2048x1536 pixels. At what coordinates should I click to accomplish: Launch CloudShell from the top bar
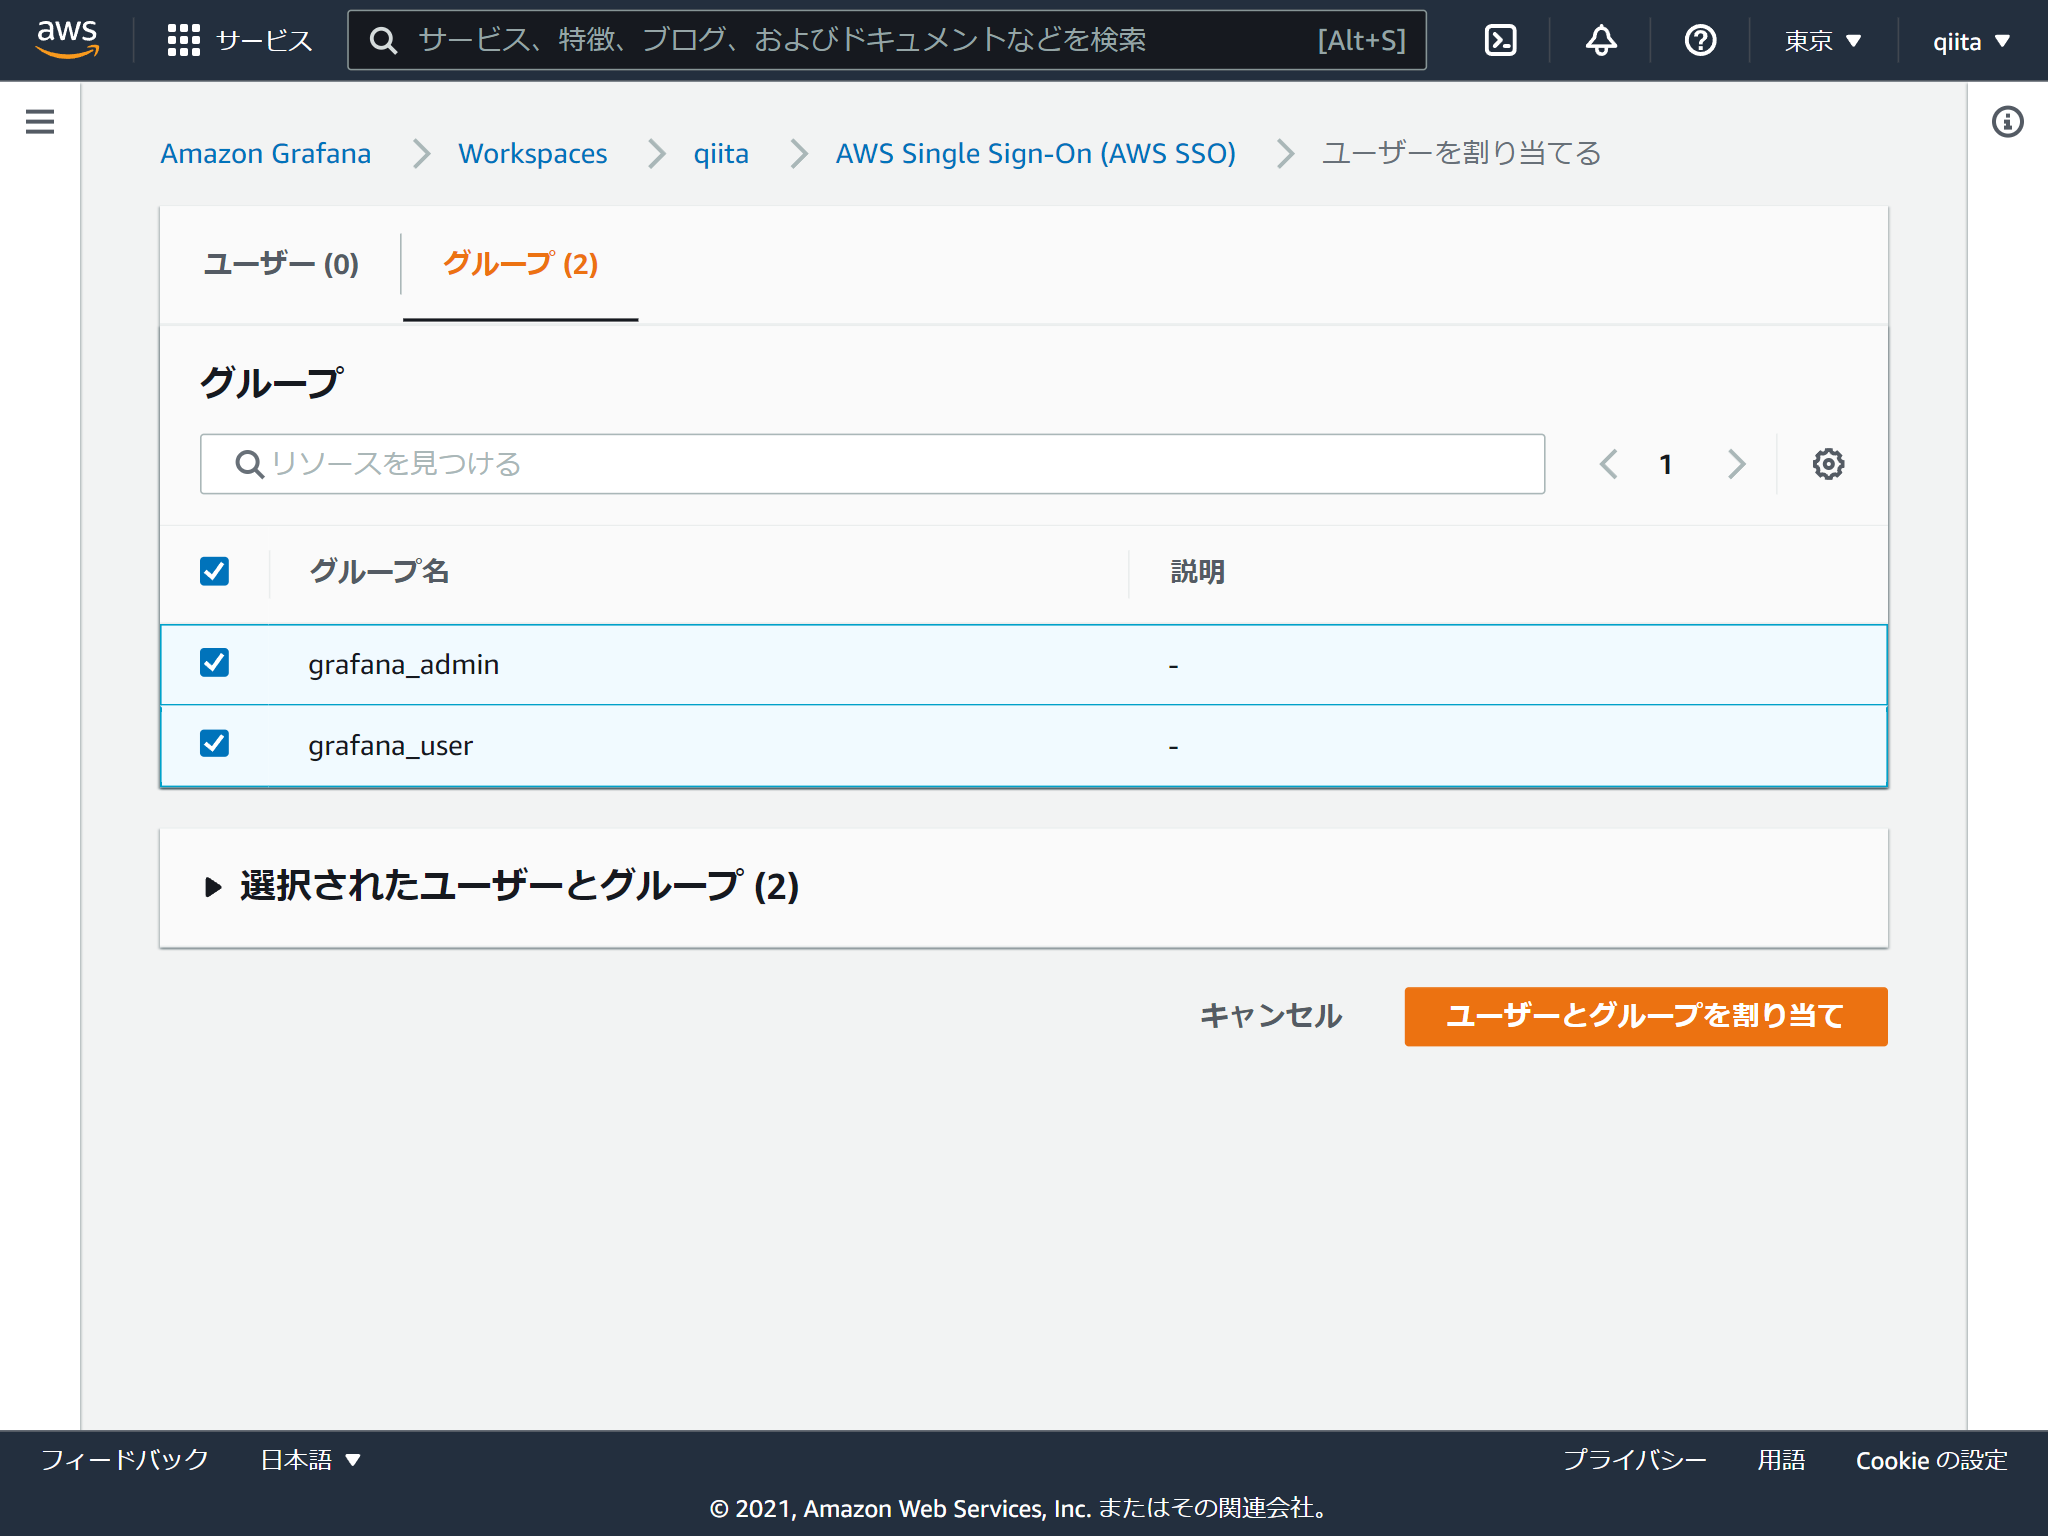coord(1499,40)
